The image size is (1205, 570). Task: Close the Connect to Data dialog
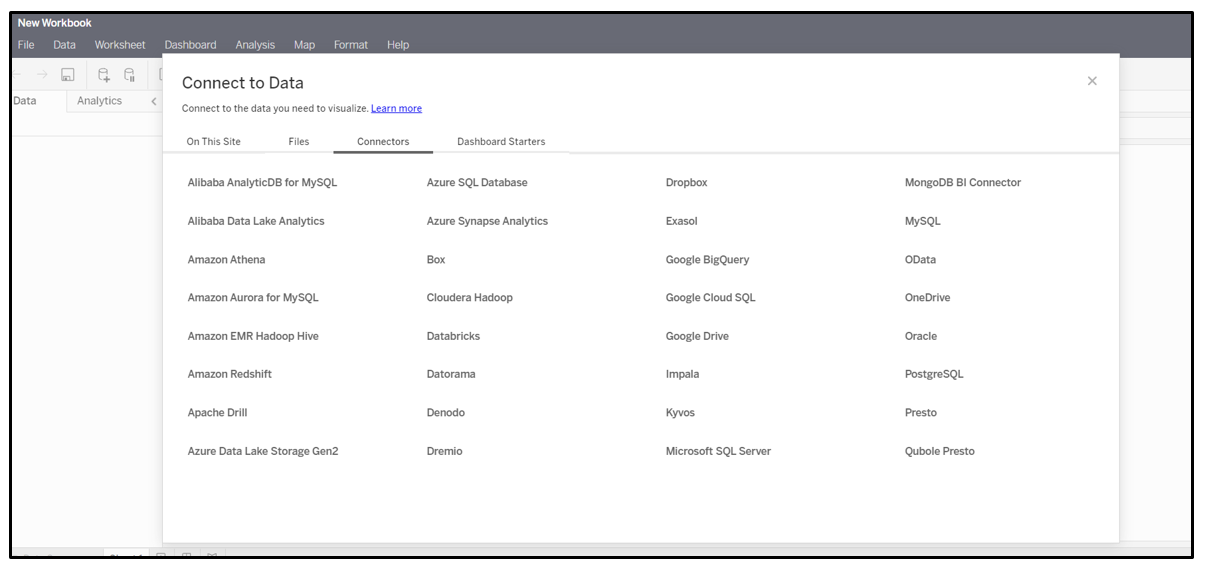[1092, 81]
